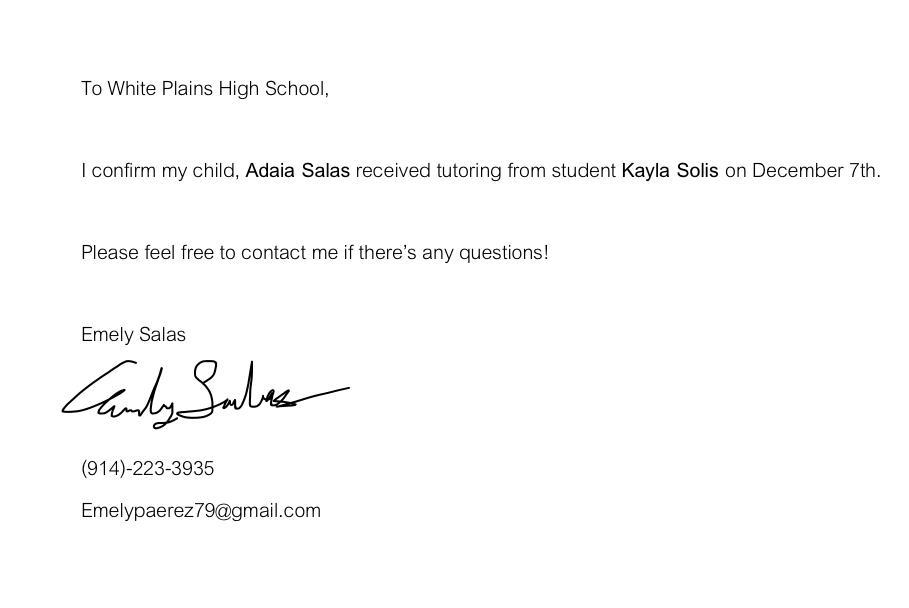Image resolution: width=909 pixels, height=608 pixels.
Task: Click the email address Emelypaerez79@gmail.com
Action: [x=201, y=511]
